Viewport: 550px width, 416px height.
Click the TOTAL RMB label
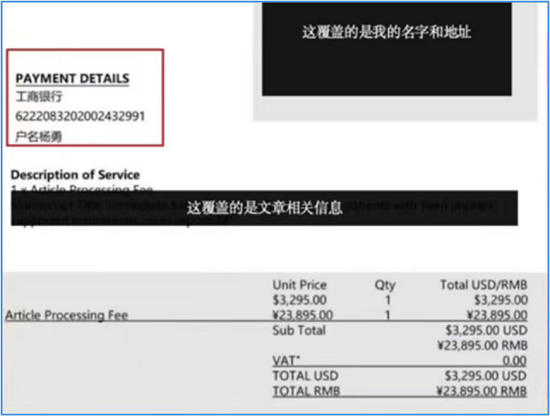[306, 391]
